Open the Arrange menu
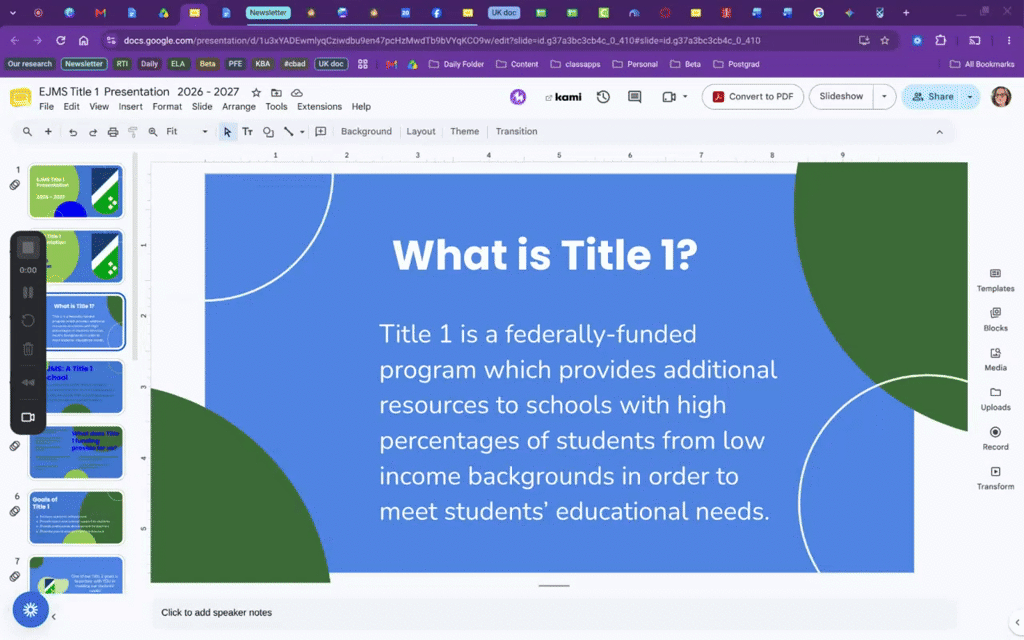Screen dimensions: 1024x640 pos(238,106)
